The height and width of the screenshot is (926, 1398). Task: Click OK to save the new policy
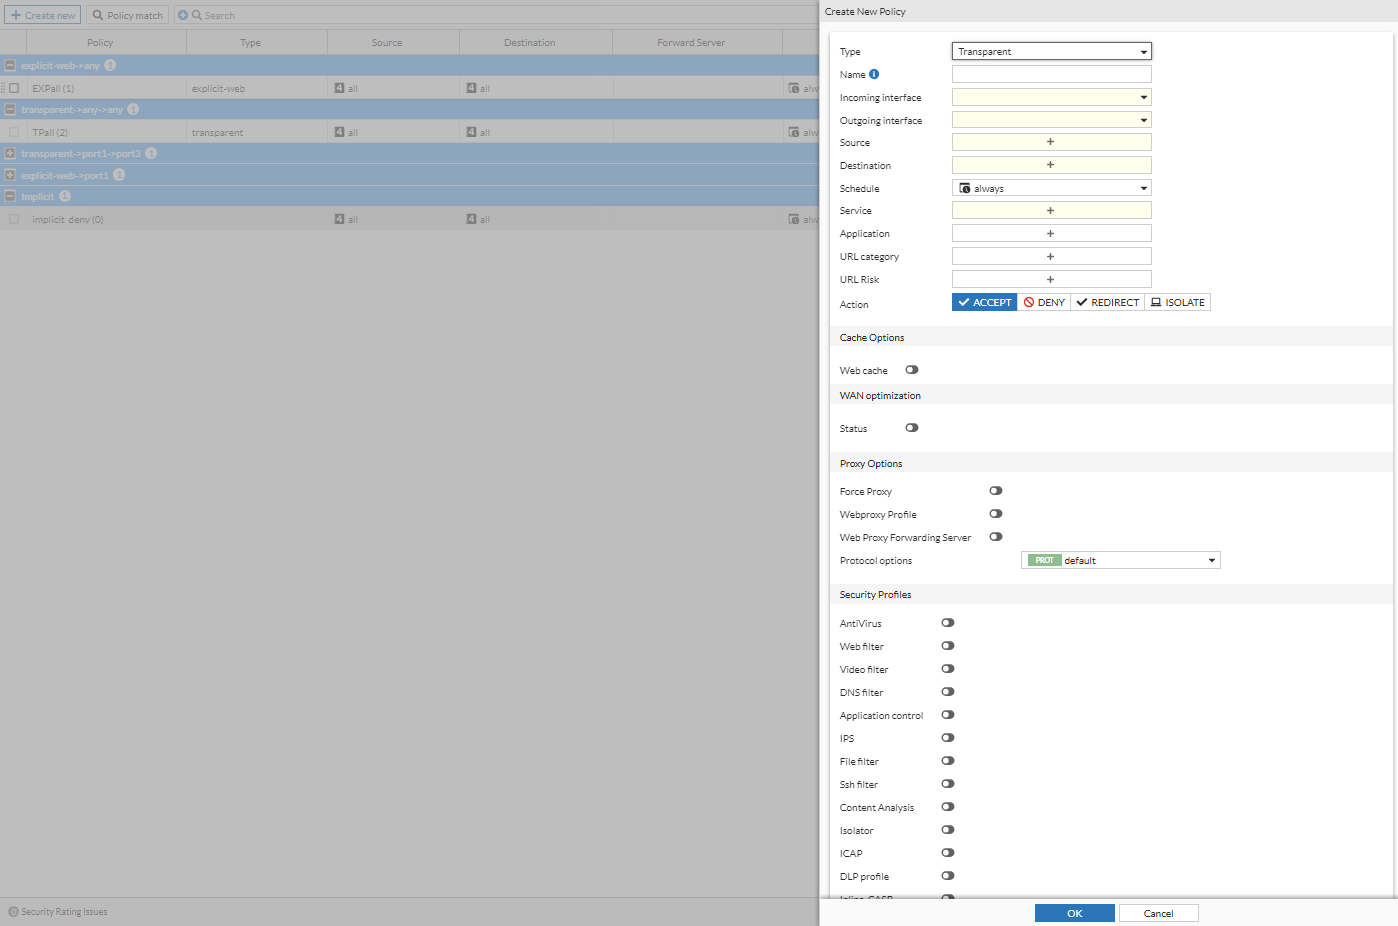[1074, 913]
